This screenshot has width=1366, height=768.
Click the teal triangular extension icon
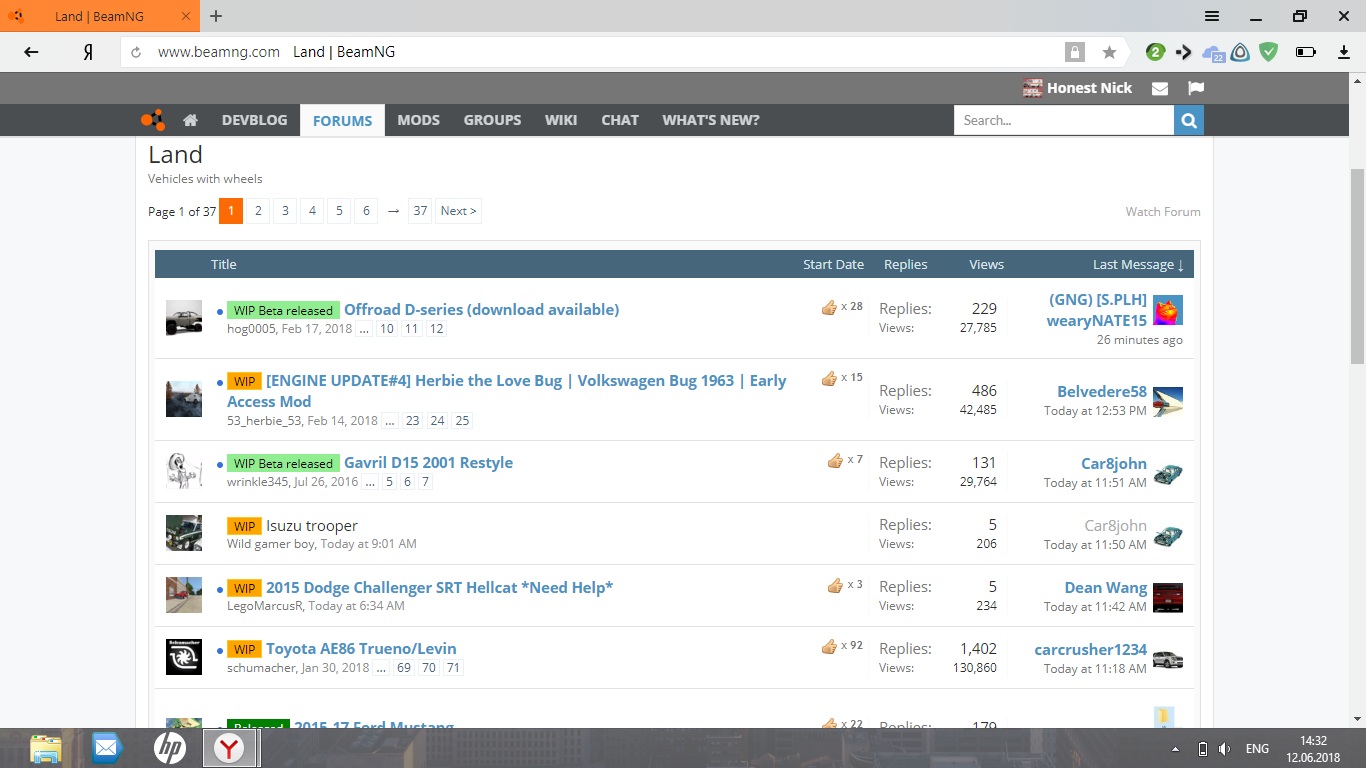1241,52
